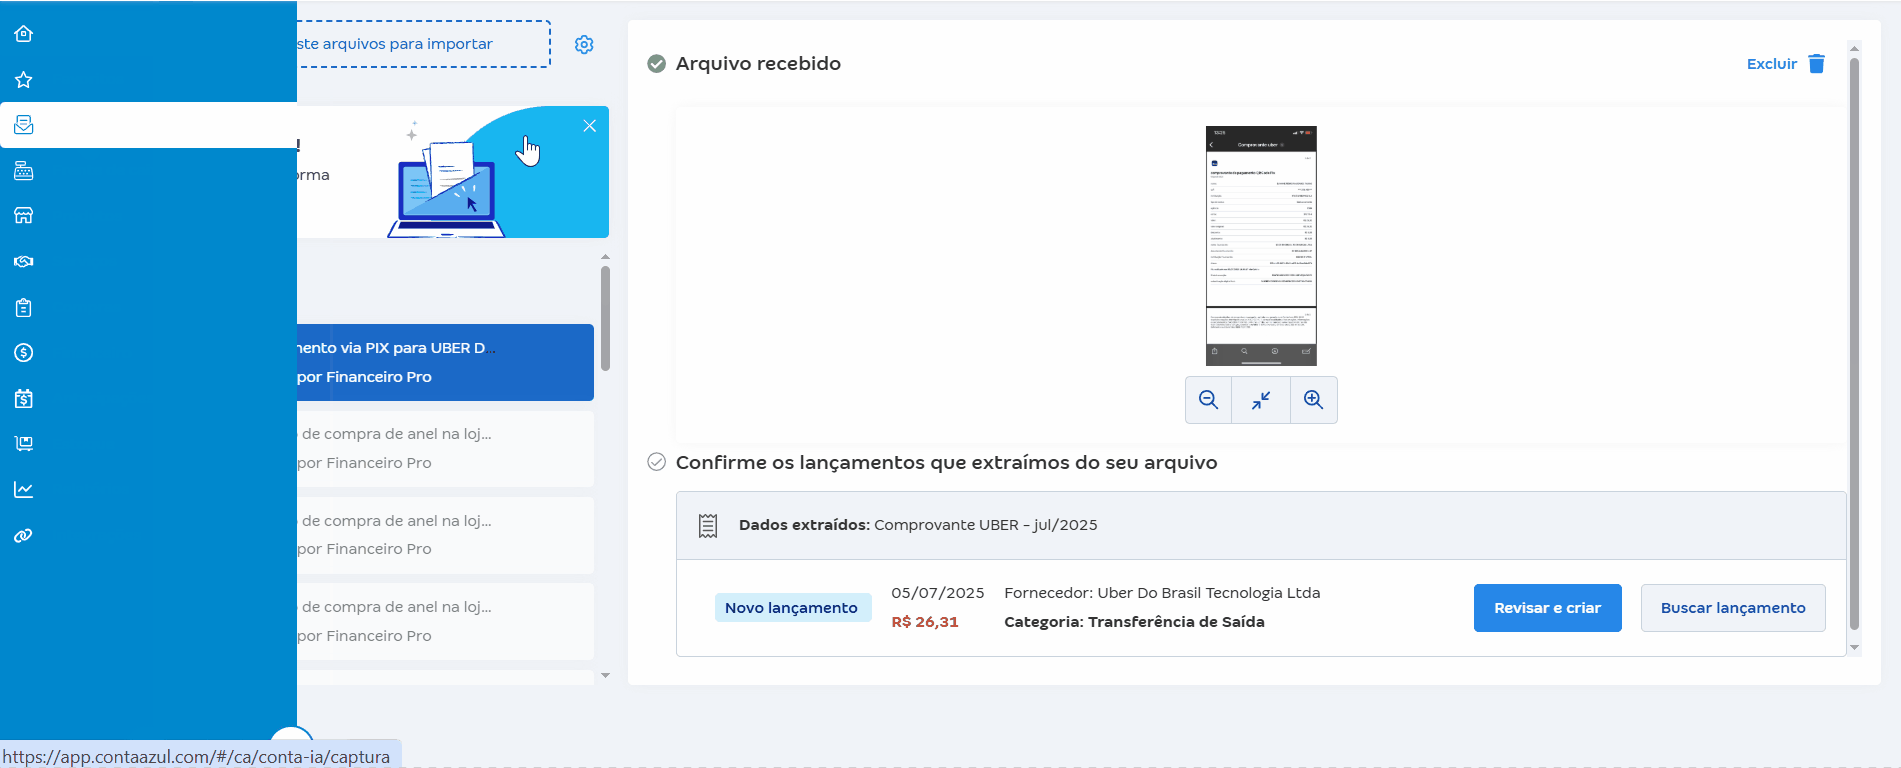Screen dimensions: 1901x768
Task: Open the home icon in sidebar
Action: click(x=24, y=34)
